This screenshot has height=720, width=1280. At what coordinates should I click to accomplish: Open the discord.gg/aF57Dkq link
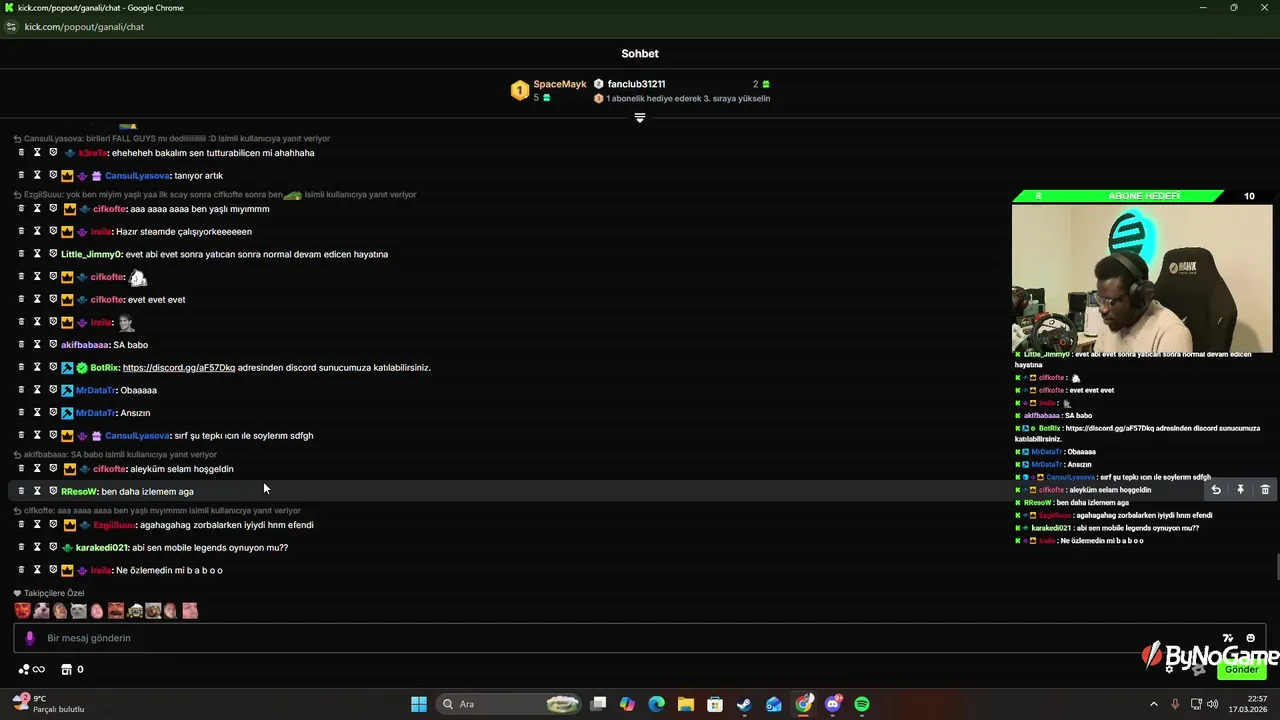coord(178,367)
